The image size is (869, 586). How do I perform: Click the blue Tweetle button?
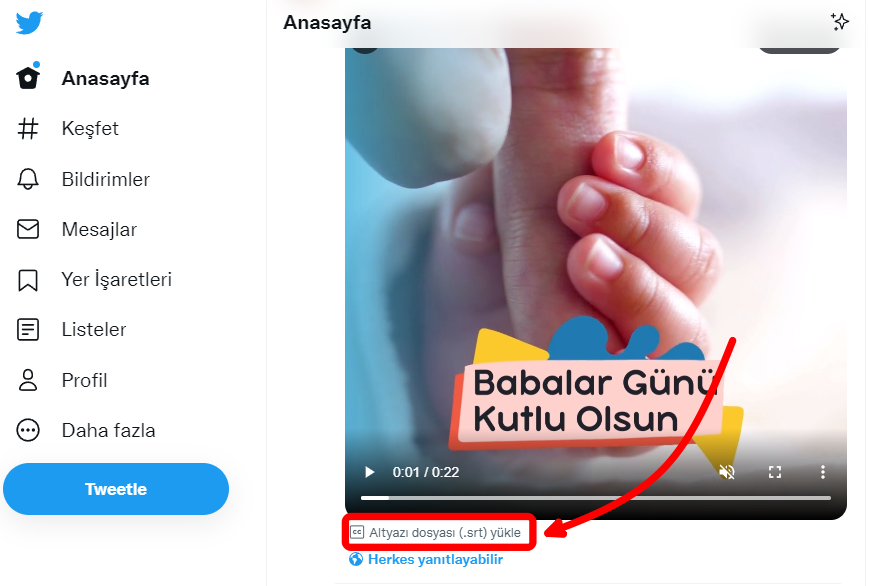[116, 489]
